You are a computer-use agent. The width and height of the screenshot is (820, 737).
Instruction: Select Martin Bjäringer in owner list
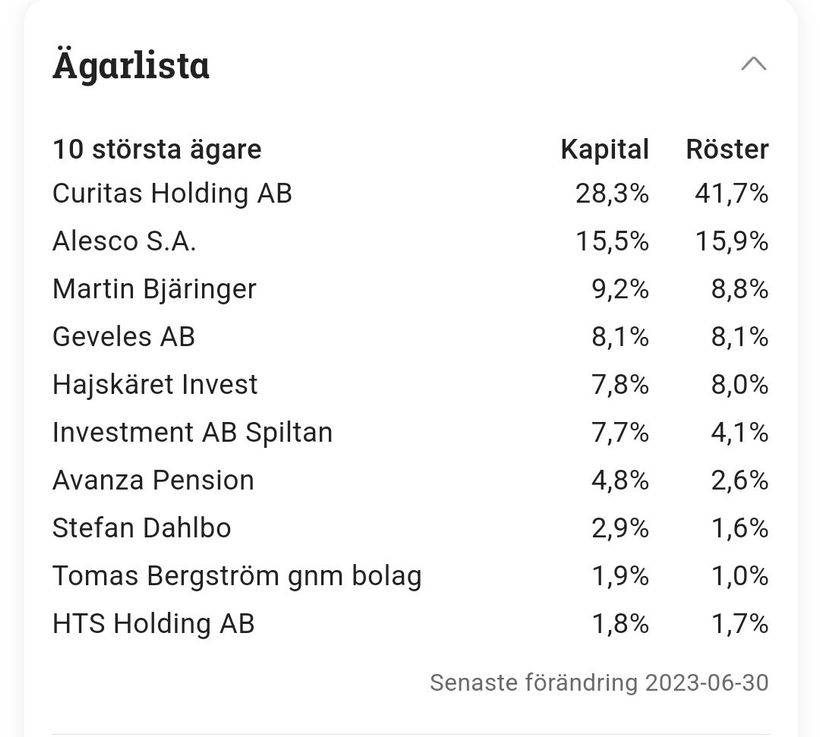[x=154, y=289]
